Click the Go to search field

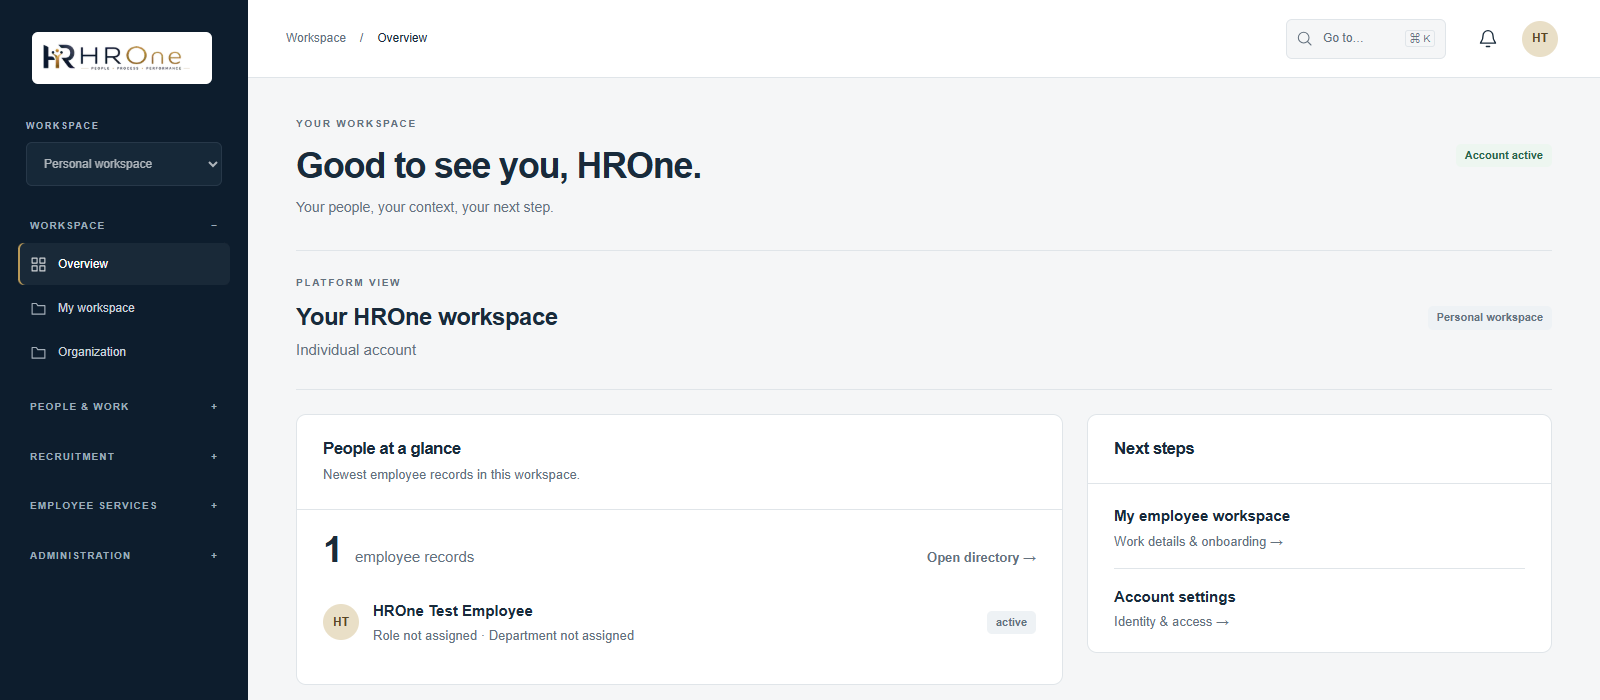point(1366,39)
